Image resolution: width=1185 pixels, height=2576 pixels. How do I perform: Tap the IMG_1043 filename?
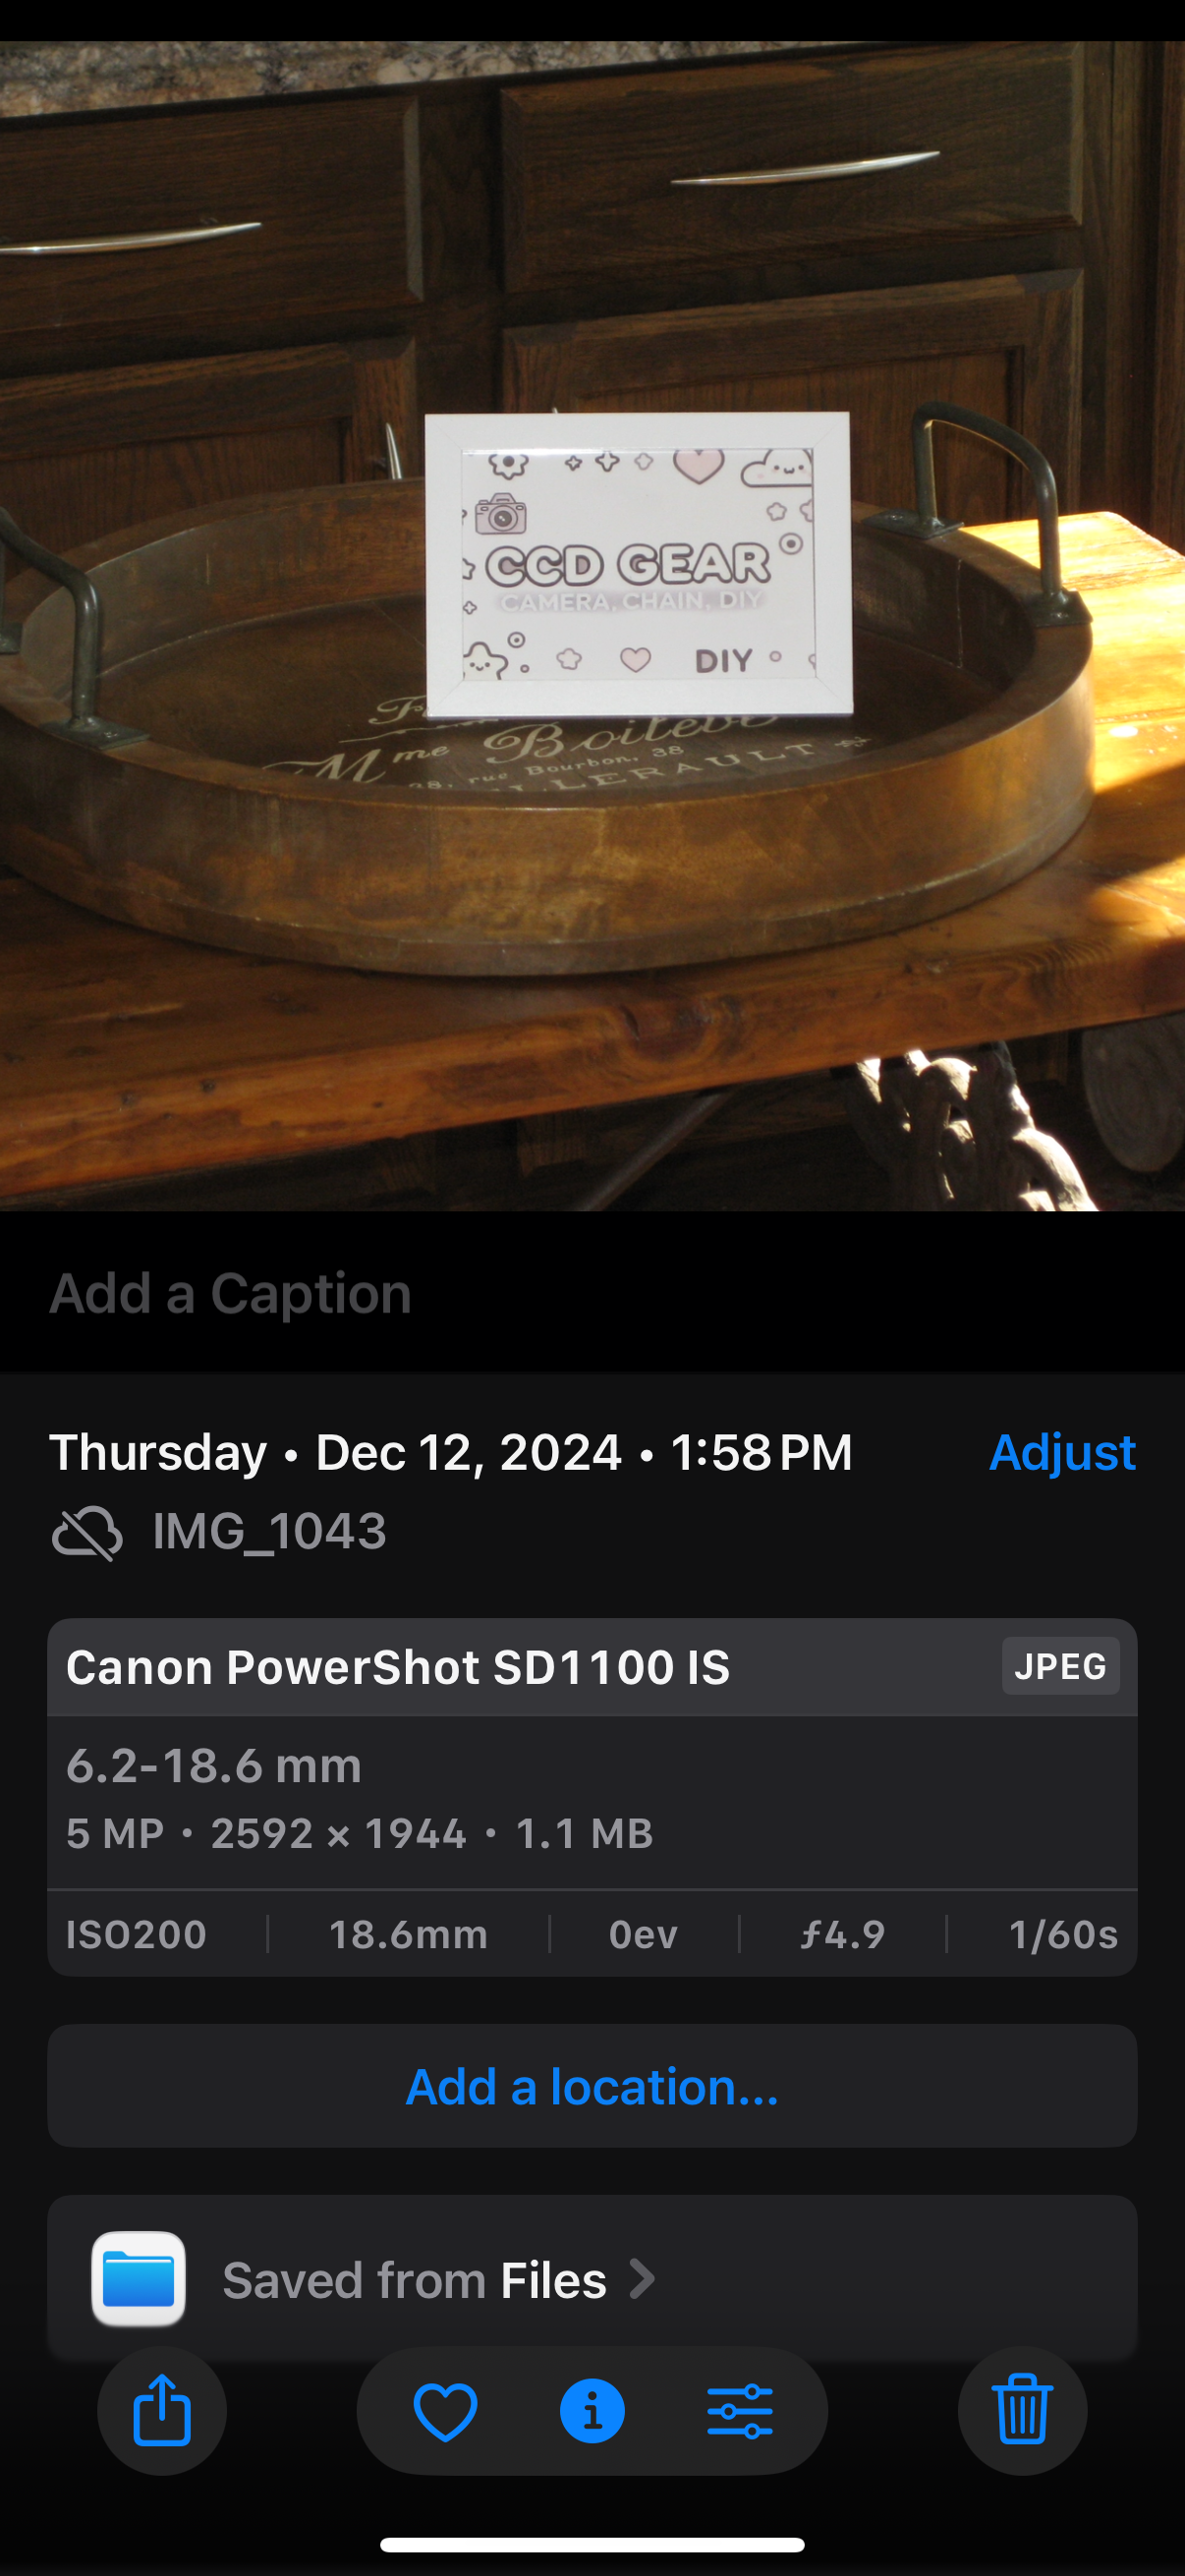pyautogui.click(x=269, y=1531)
